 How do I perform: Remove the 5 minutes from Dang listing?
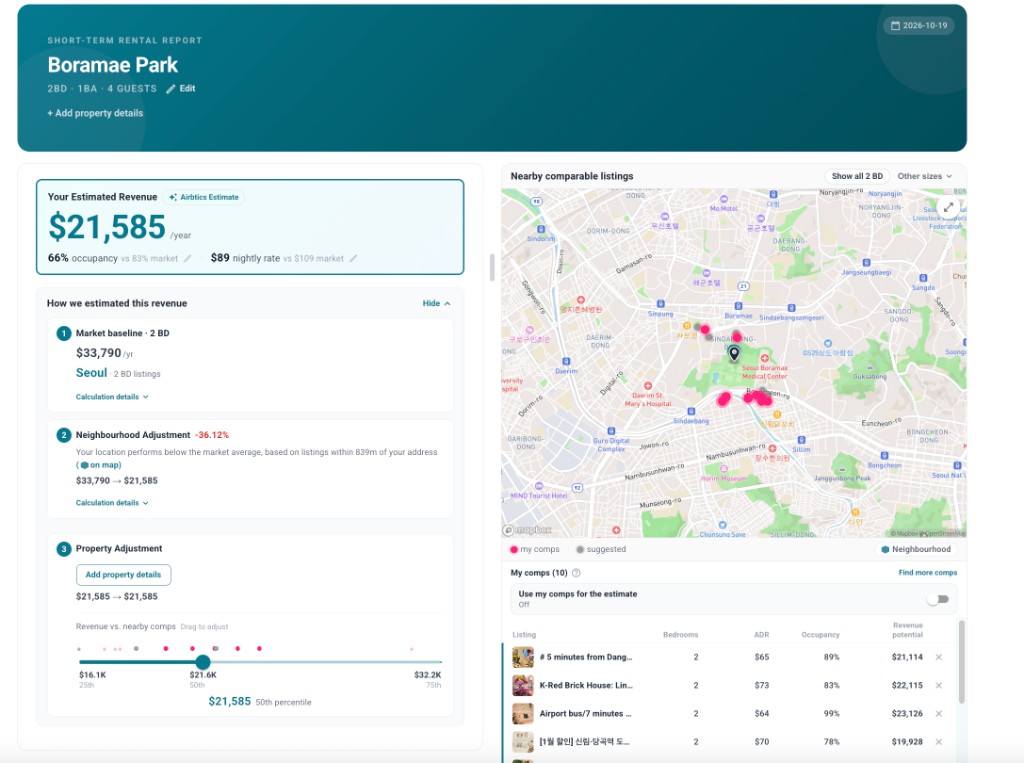tap(938, 657)
